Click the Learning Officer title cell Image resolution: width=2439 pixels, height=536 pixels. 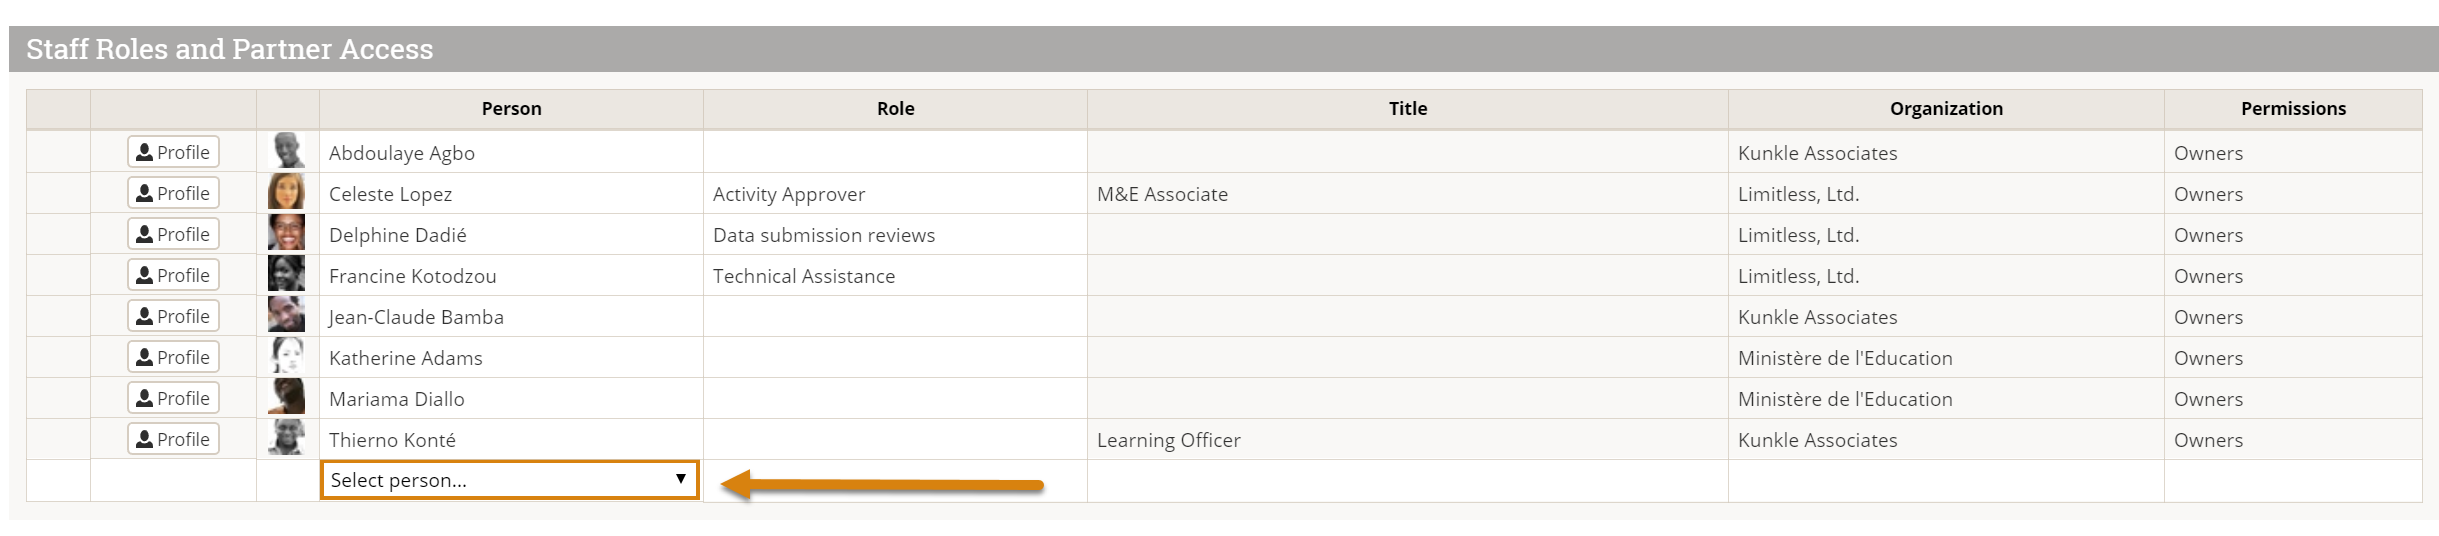[1407, 440]
